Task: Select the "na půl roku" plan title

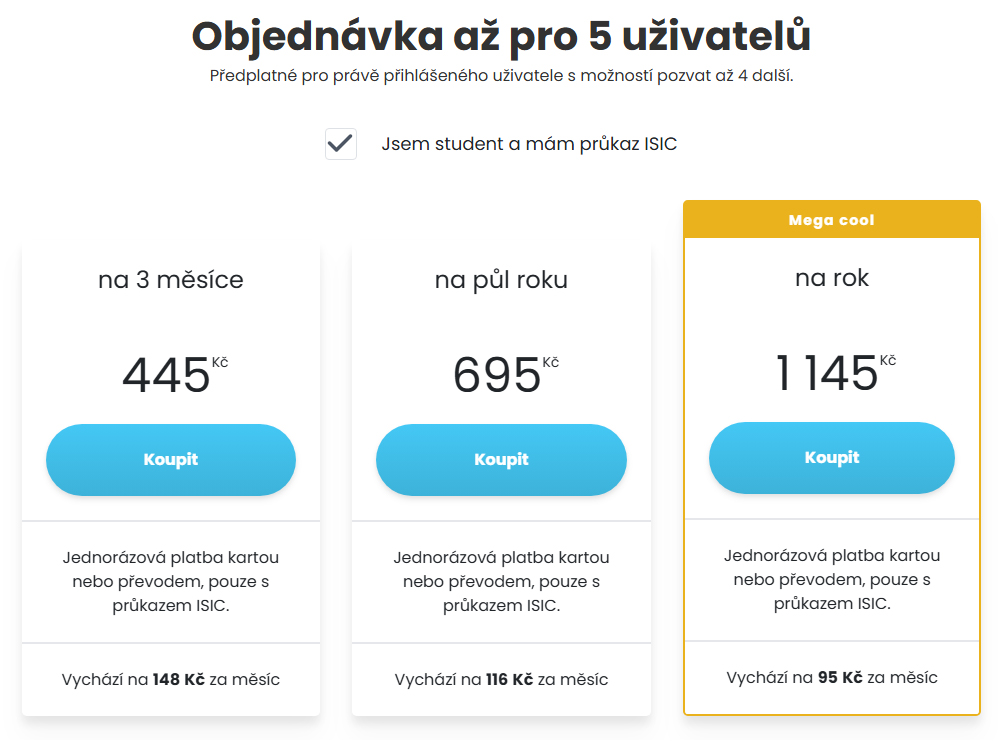Action: pyautogui.click(x=501, y=280)
